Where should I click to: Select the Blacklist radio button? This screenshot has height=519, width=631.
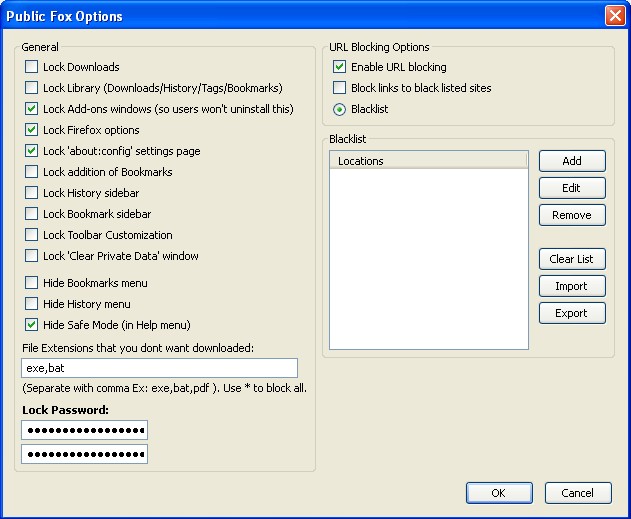click(339, 109)
